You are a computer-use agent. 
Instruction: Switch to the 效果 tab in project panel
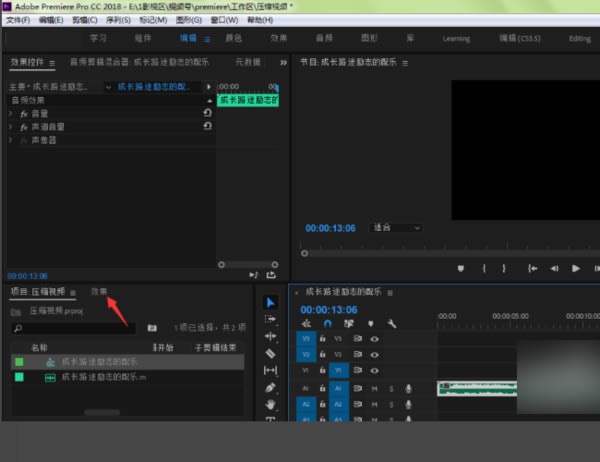[99, 291]
